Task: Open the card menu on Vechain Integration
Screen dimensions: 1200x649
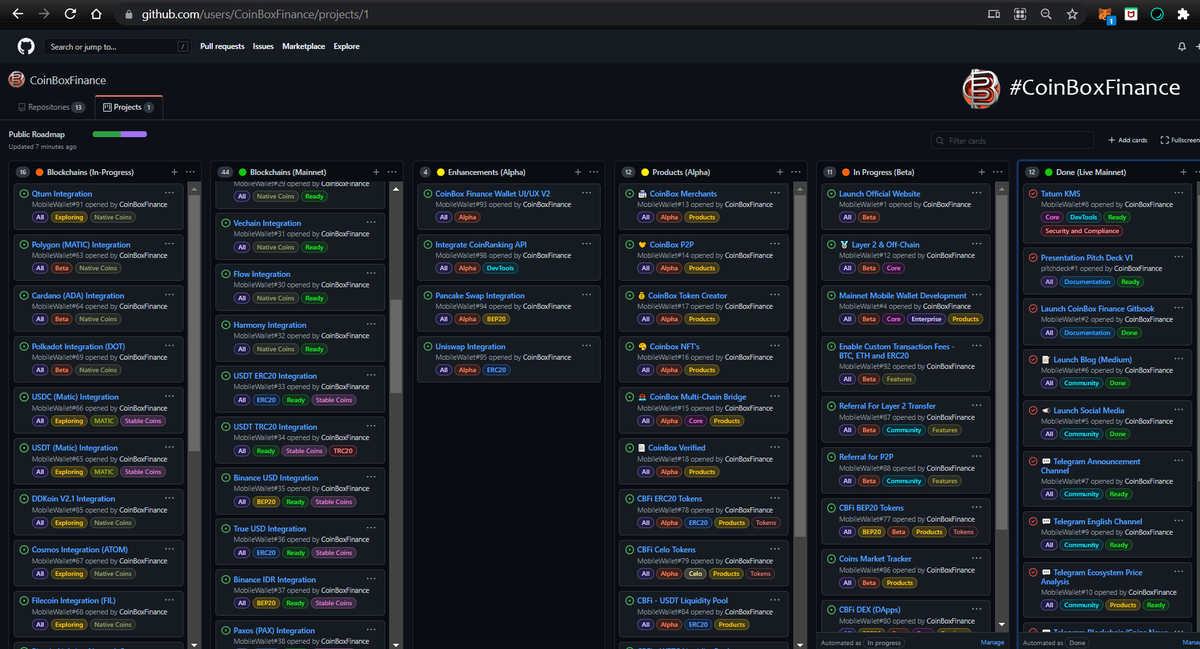Action: point(371,224)
